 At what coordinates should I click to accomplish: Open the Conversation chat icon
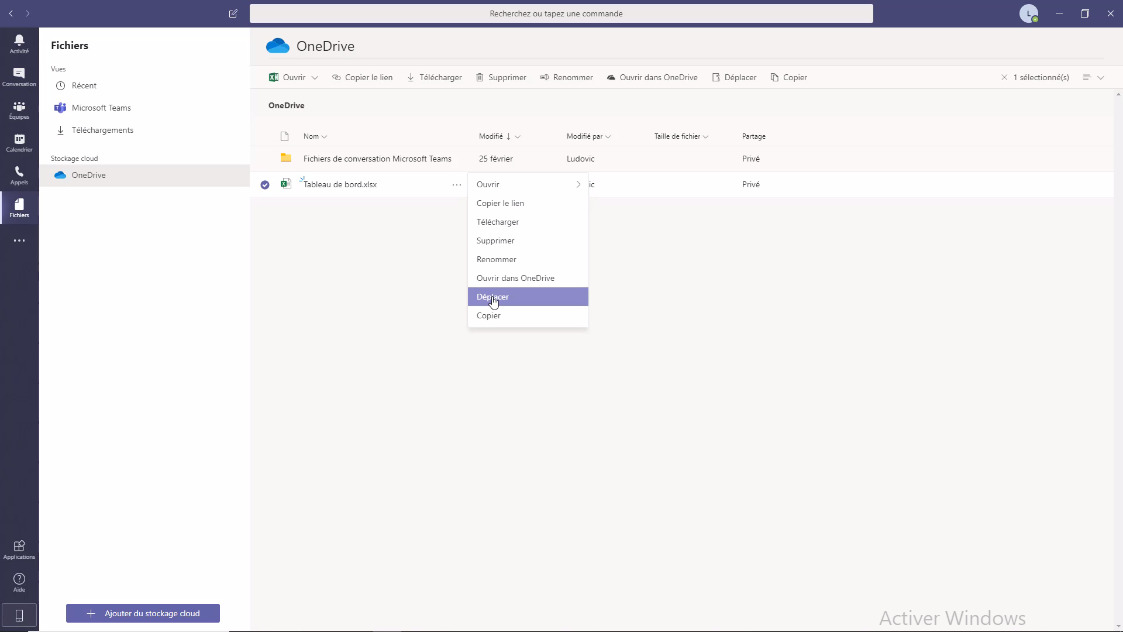click(19, 77)
